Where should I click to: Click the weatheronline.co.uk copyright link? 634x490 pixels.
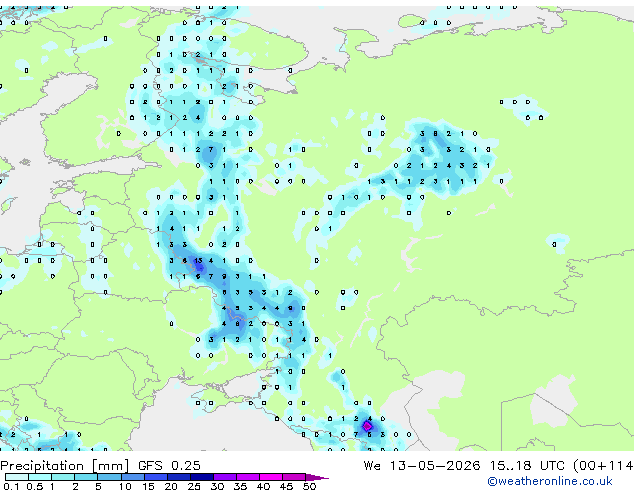550,481
